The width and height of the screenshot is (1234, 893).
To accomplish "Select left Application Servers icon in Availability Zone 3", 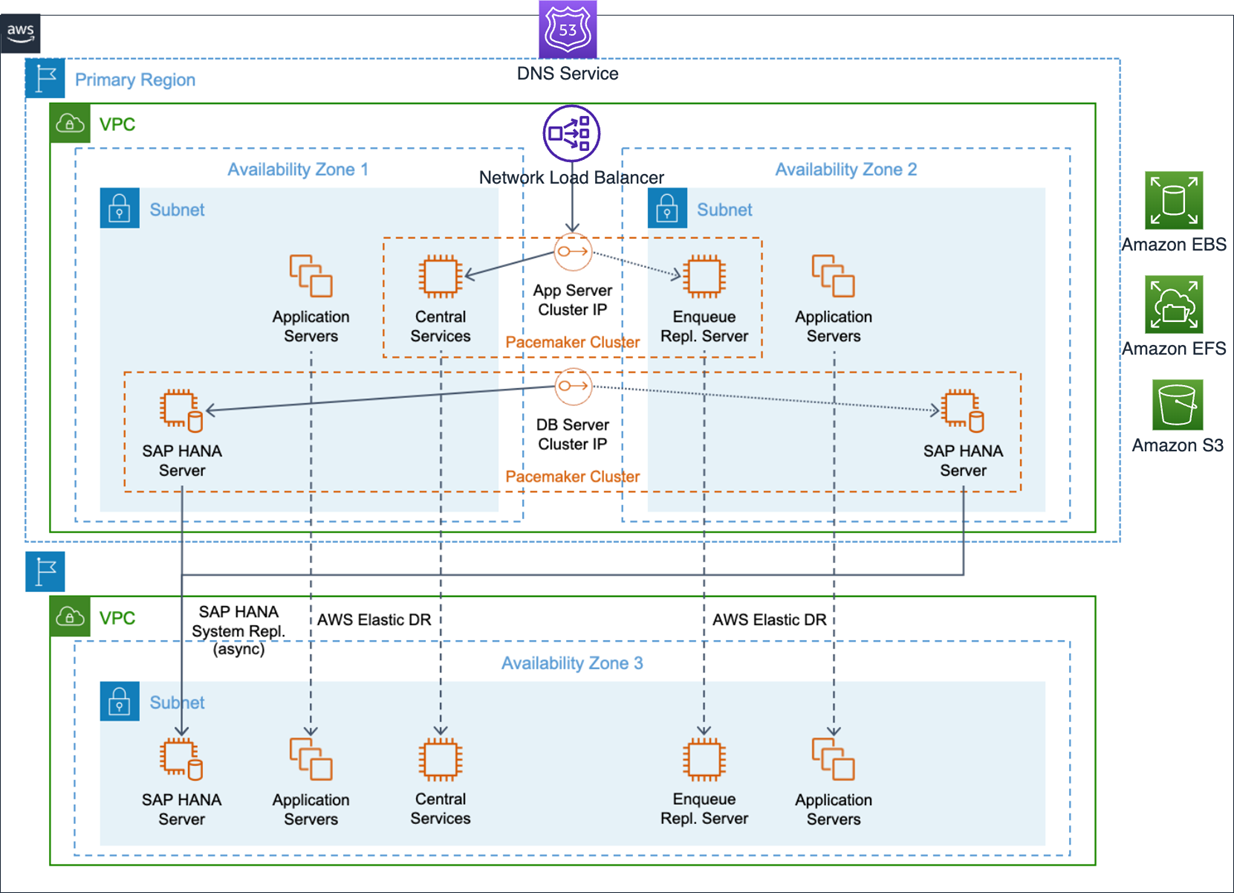I will coord(311,759).
